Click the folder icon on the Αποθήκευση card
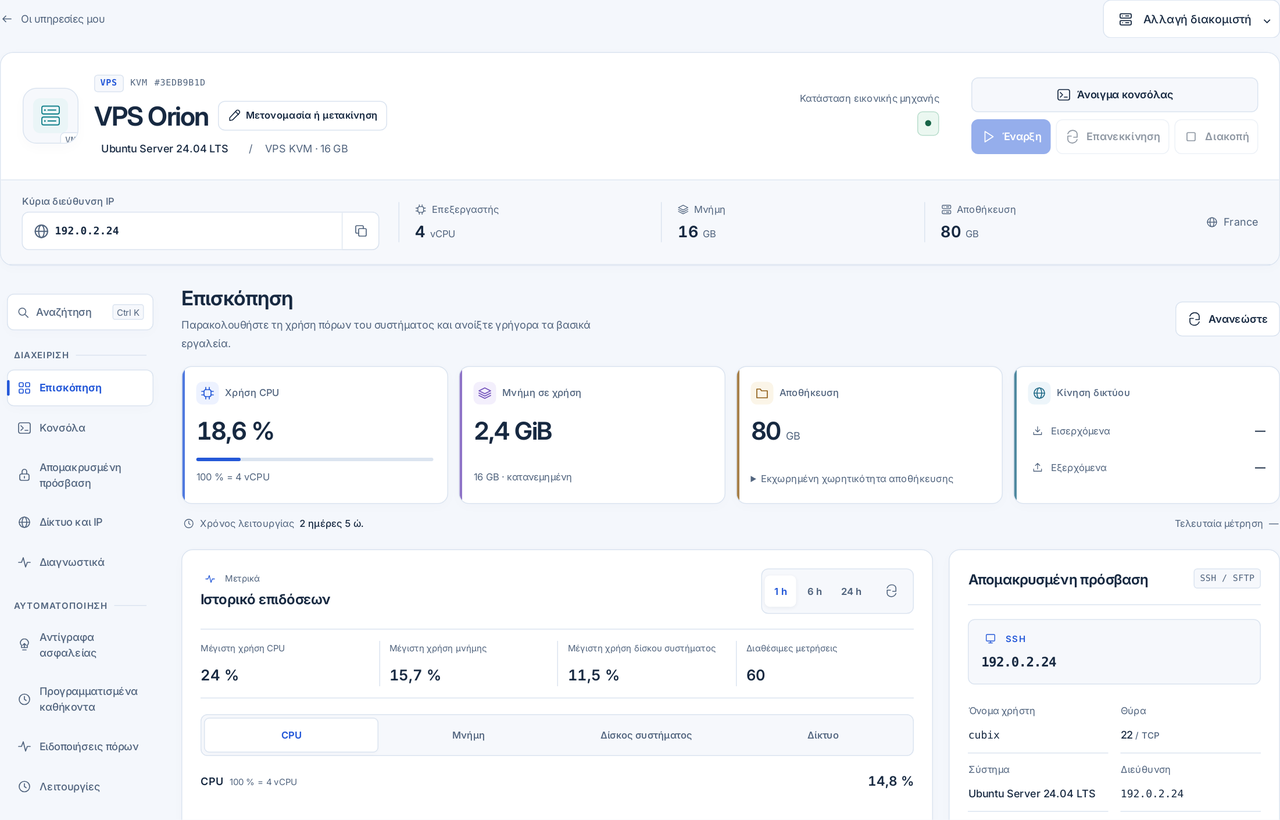1280x820 pixels. (762, 393)
